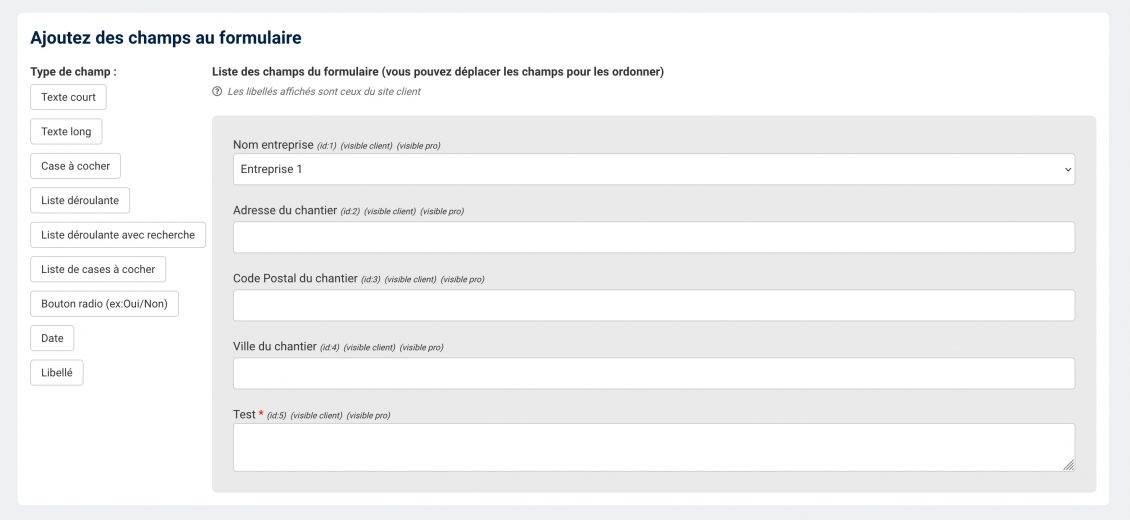This screenshot has width=1130, height=520.
Task: Add a Date field
Action: coord(52,338)
